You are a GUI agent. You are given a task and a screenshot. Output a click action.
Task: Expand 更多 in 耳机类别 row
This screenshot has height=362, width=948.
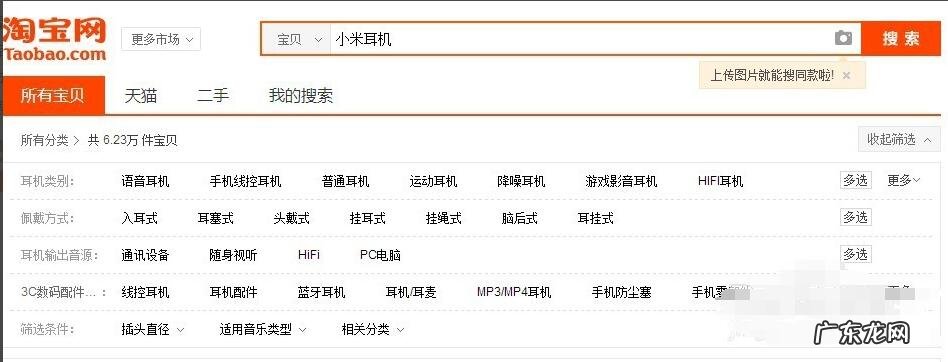(x=904, y=180)
